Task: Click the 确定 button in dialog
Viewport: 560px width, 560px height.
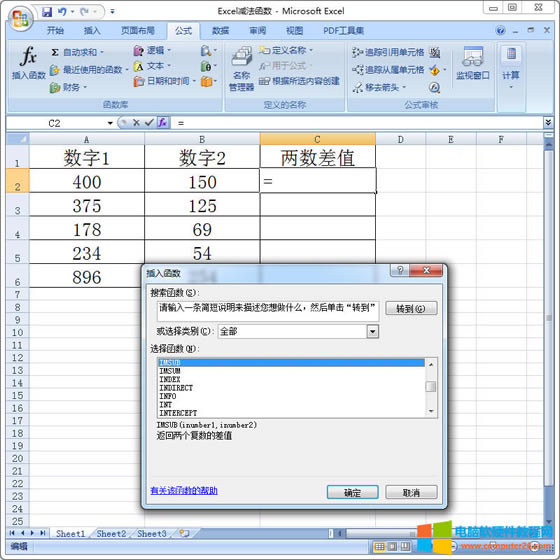Action: point(352,492)
